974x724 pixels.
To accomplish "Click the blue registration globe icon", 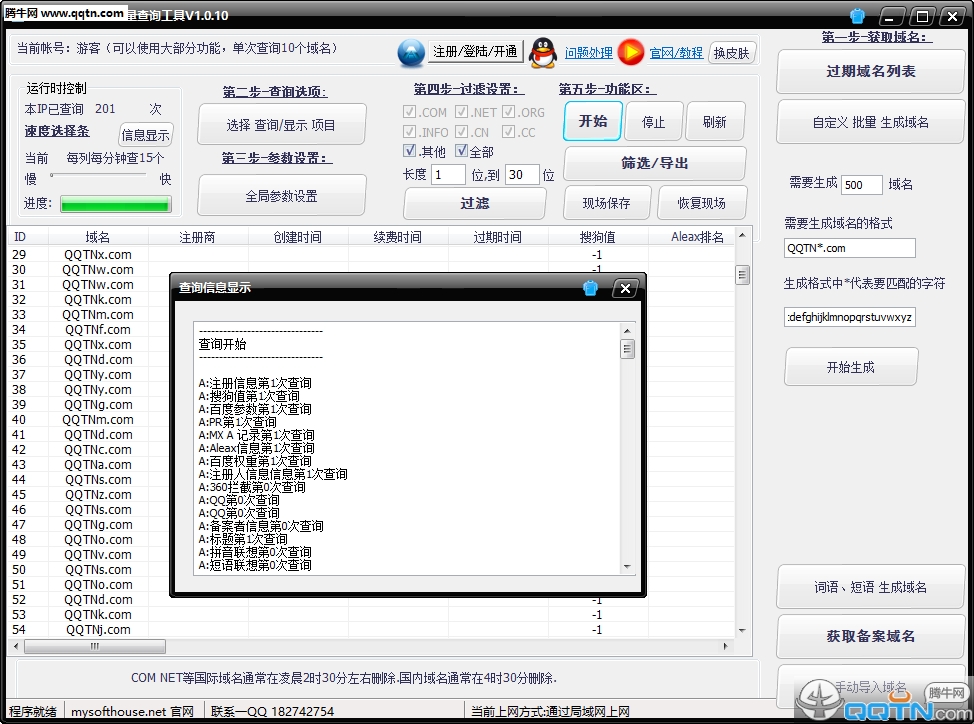I will click(411, 52).
